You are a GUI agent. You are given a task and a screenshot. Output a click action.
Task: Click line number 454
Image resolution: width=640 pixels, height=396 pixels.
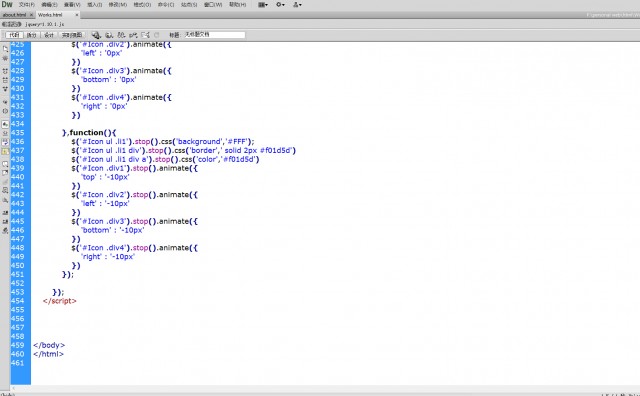pos(18,301)
